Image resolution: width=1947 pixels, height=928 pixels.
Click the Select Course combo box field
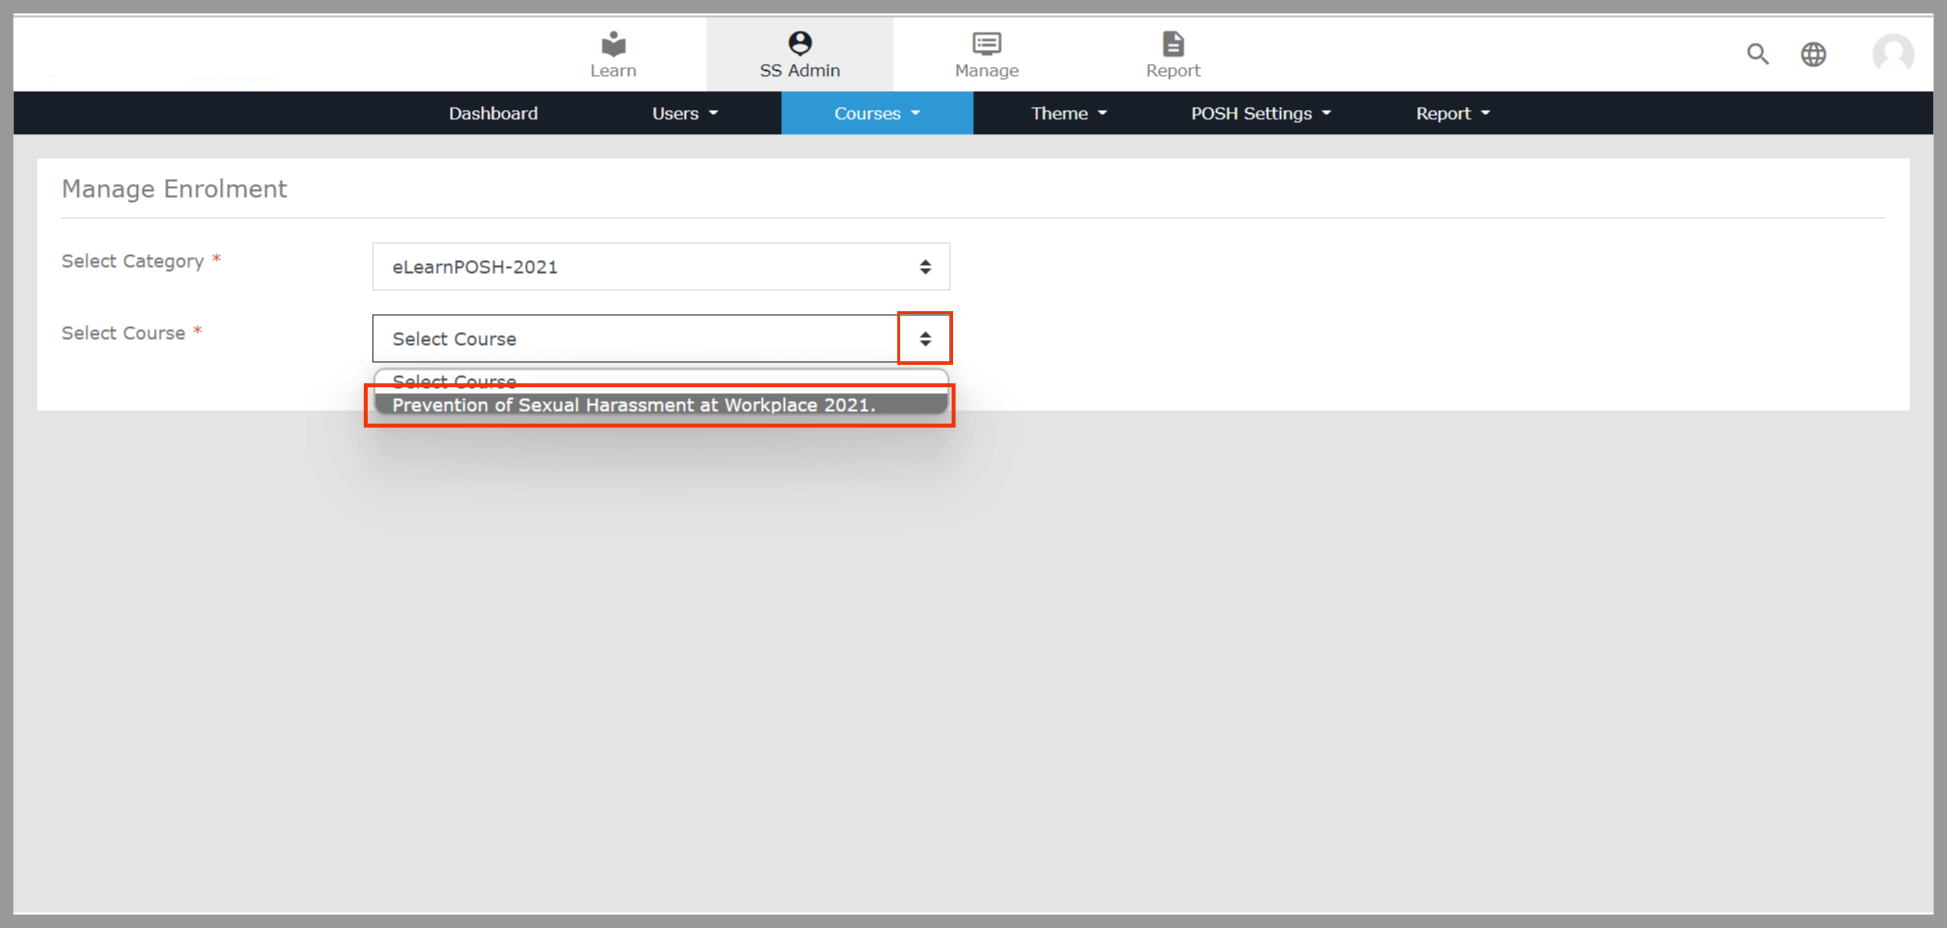[635, 339]
